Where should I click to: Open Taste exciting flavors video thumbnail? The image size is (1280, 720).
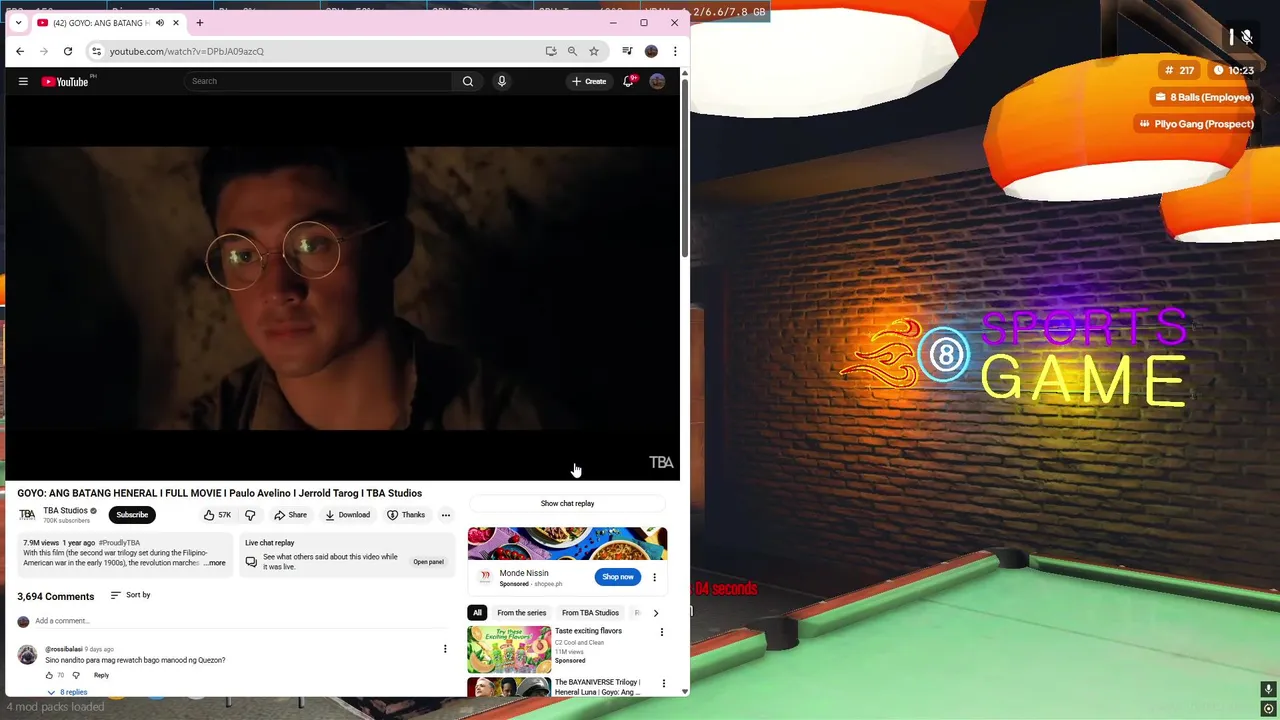tap(509, 648)
